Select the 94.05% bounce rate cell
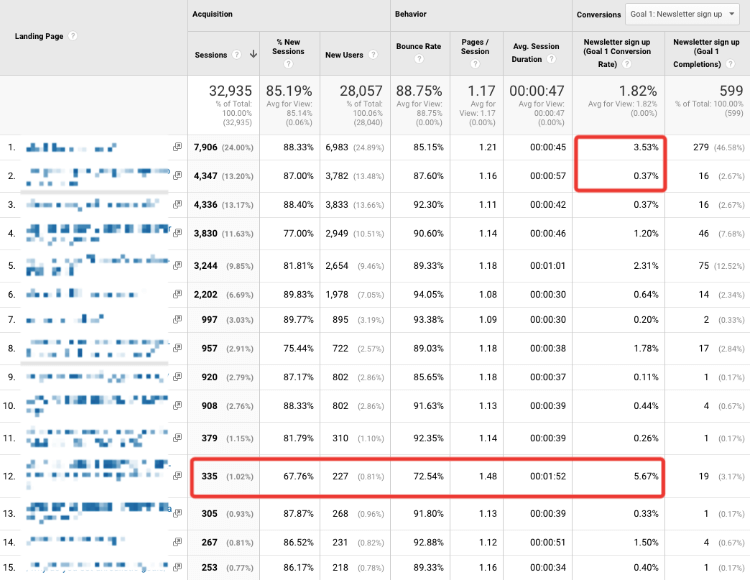The width and height of the screenshot is (750, 587). pos(429,295)
